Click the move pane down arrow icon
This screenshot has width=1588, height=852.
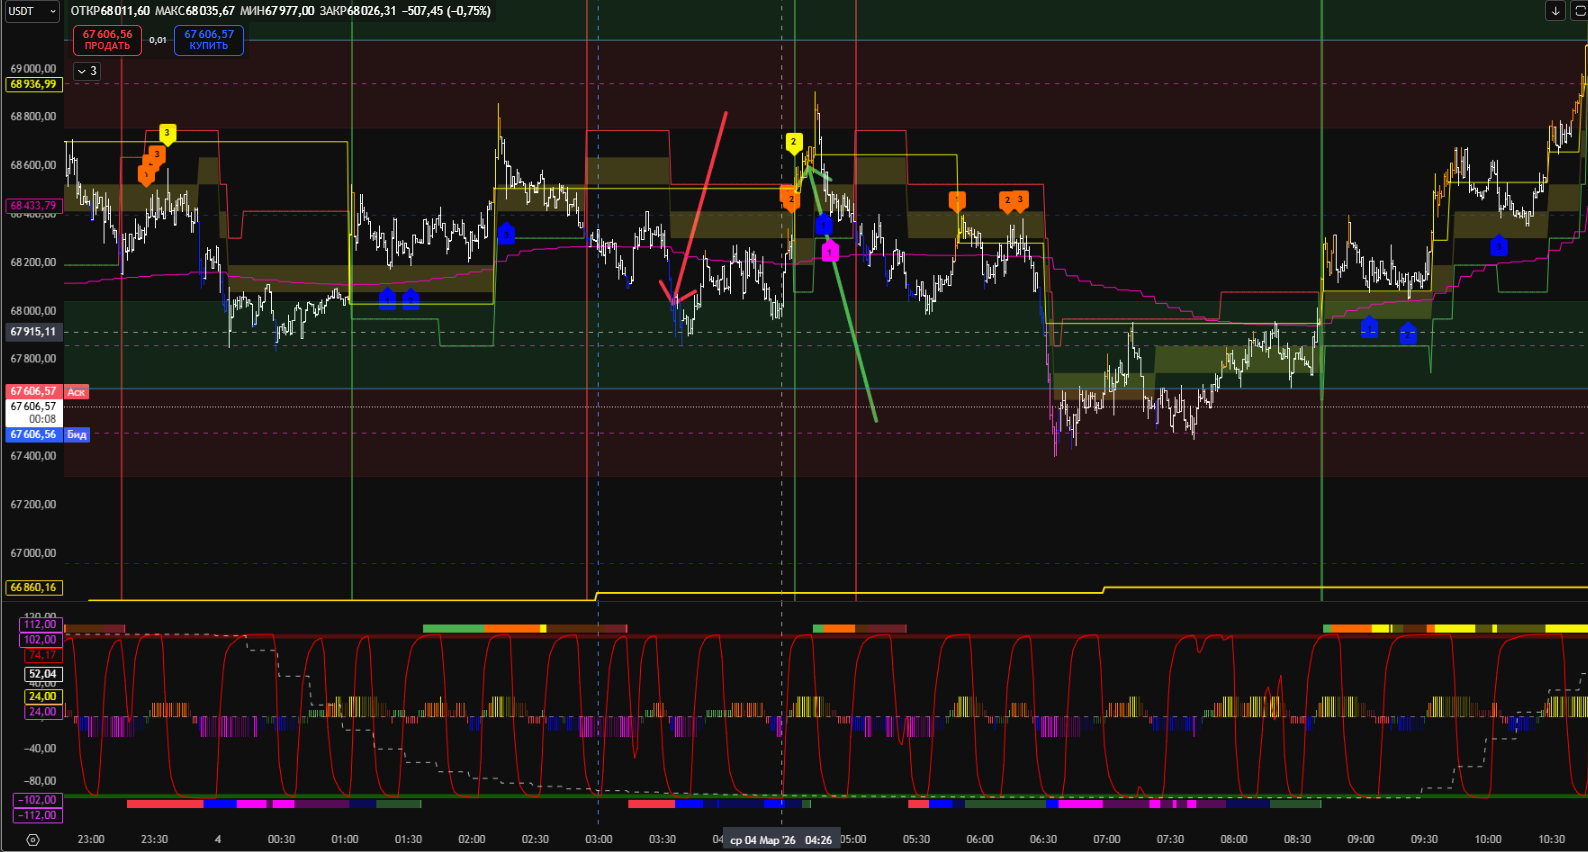pos(1555,11)
